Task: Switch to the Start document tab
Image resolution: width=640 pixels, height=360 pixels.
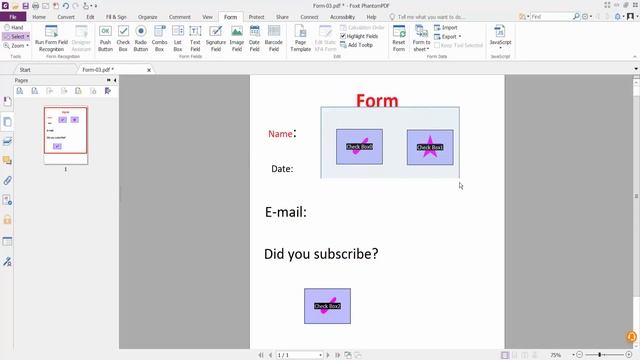Action: point(25,70)
